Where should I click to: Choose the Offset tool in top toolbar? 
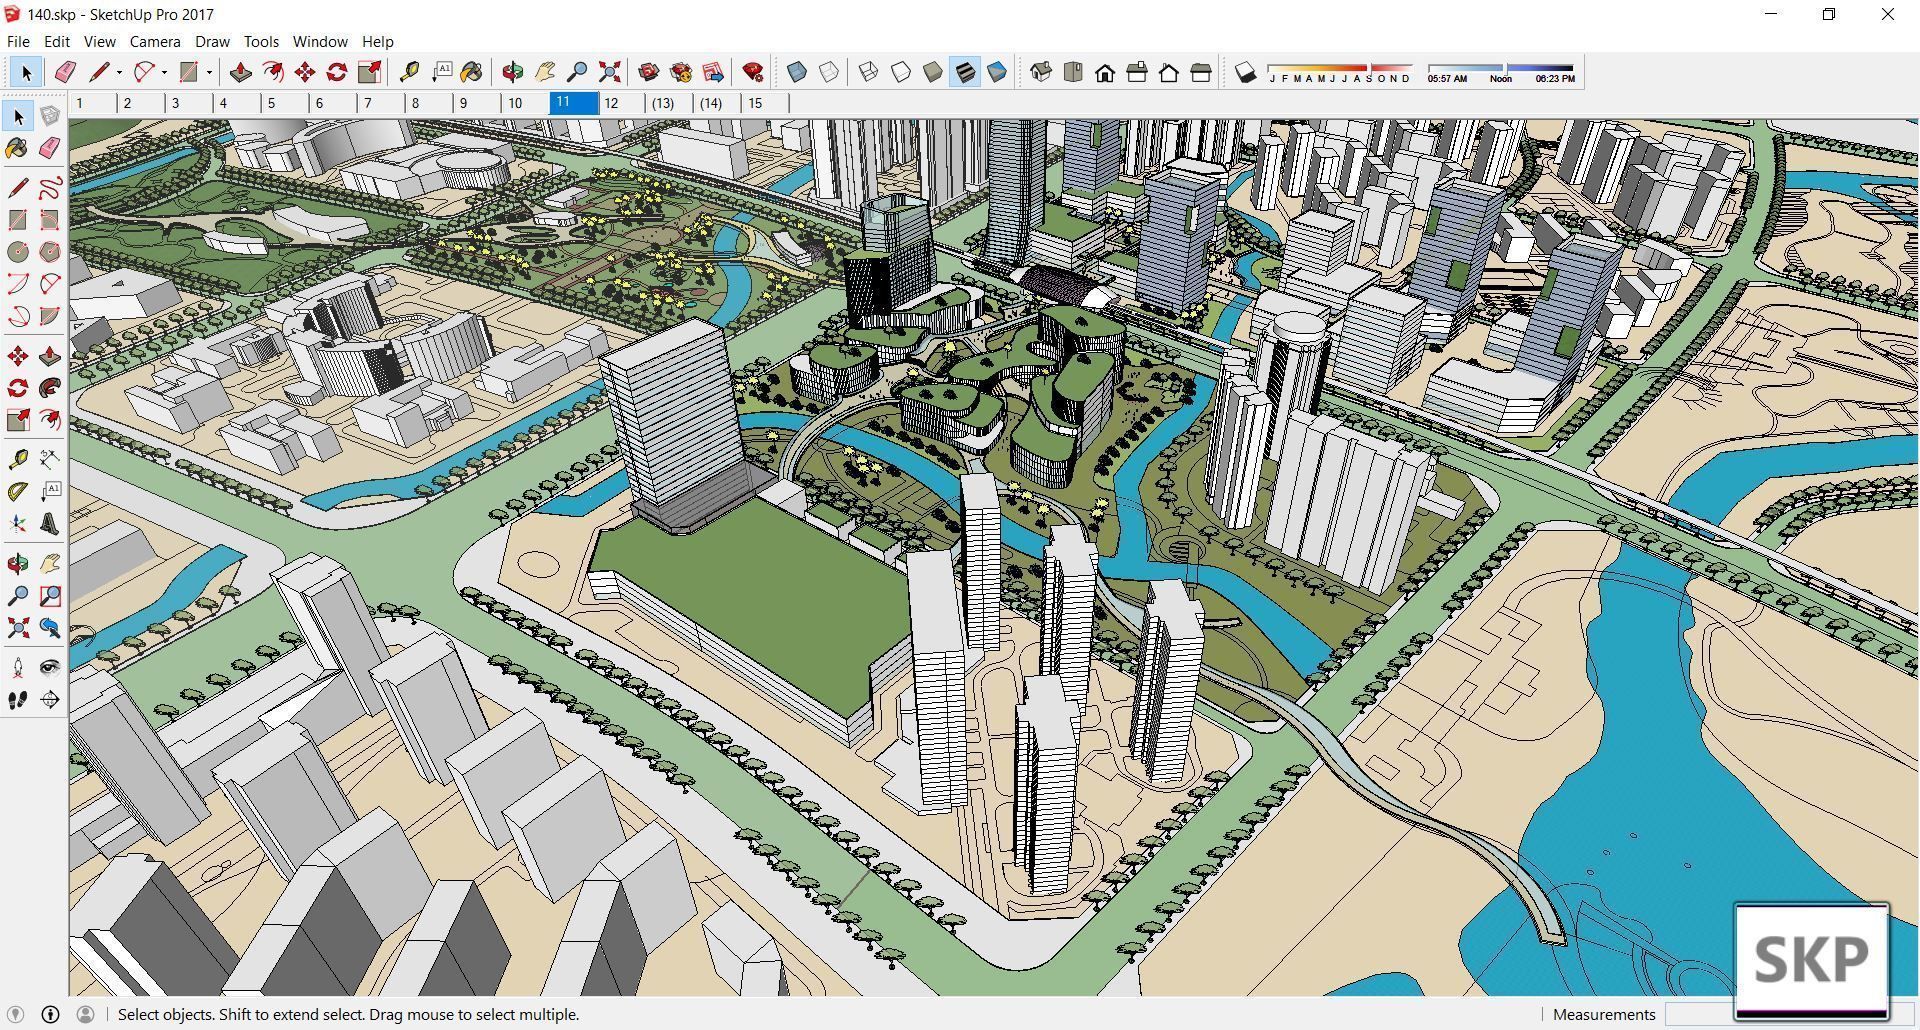point(272,72)
